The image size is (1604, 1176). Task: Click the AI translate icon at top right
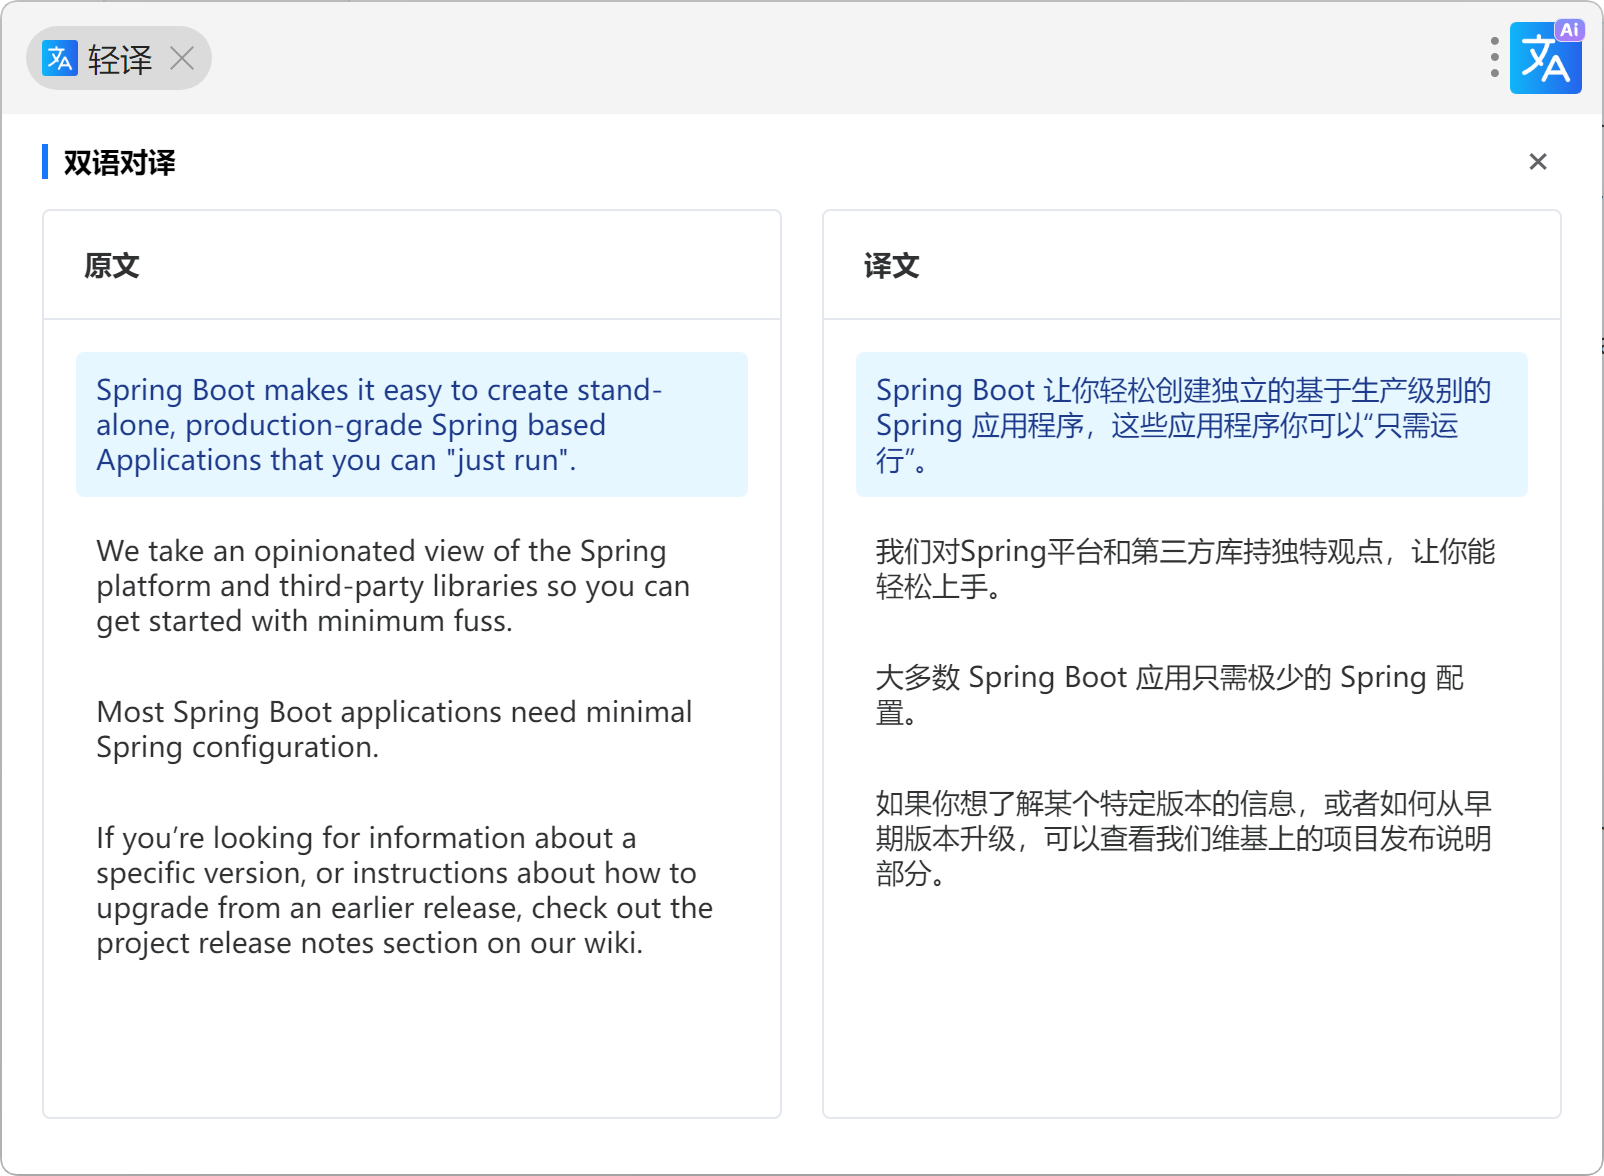(1546, 58)
